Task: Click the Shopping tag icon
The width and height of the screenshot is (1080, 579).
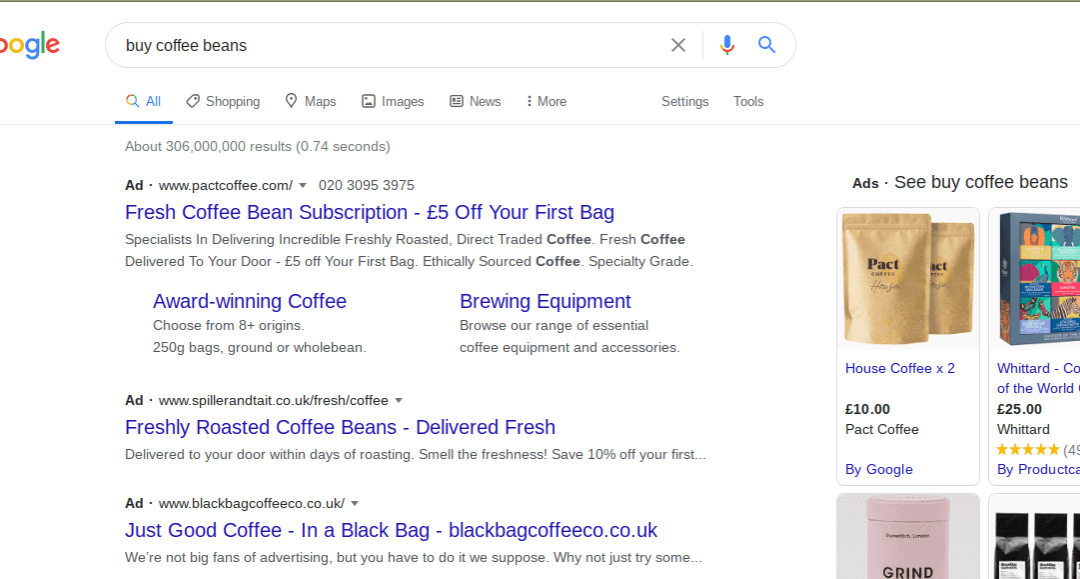Action: click(x=193, y=101)
